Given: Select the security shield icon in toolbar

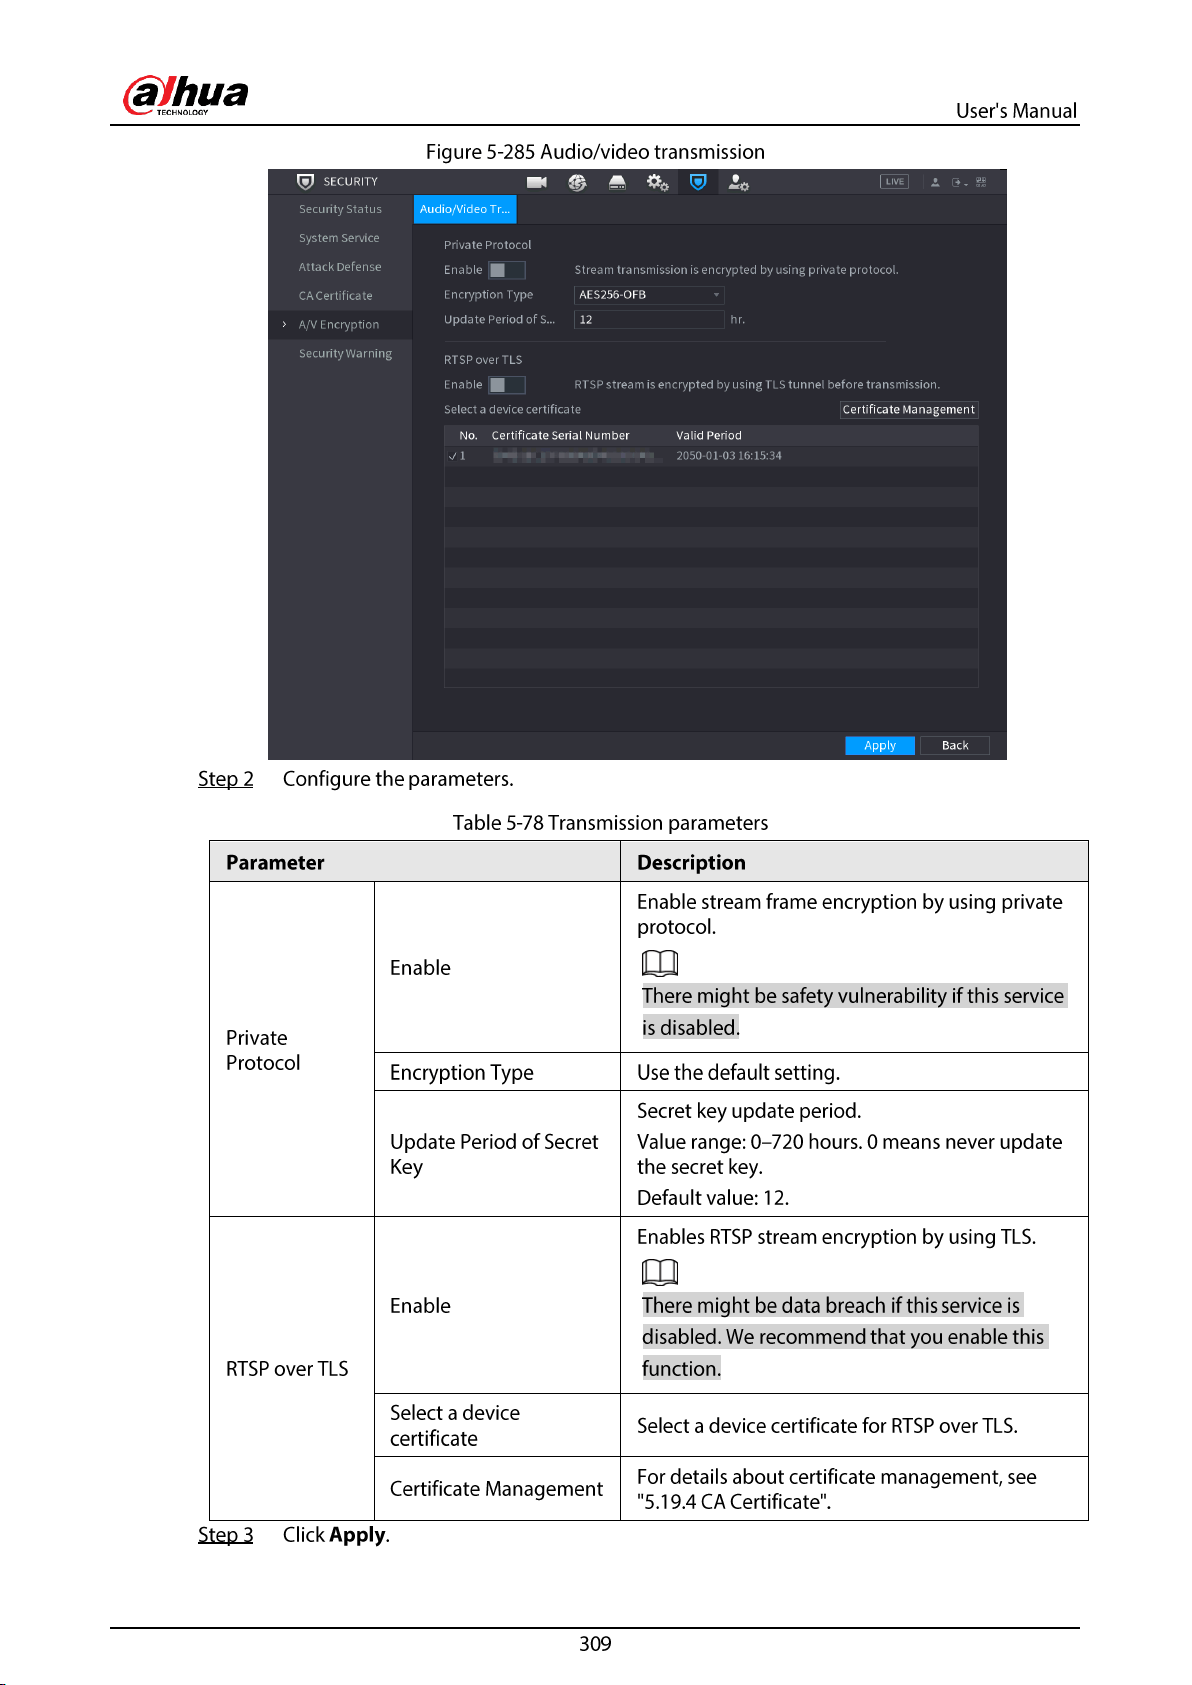Looking at the screenshot, I should click(x=698, y=182).
